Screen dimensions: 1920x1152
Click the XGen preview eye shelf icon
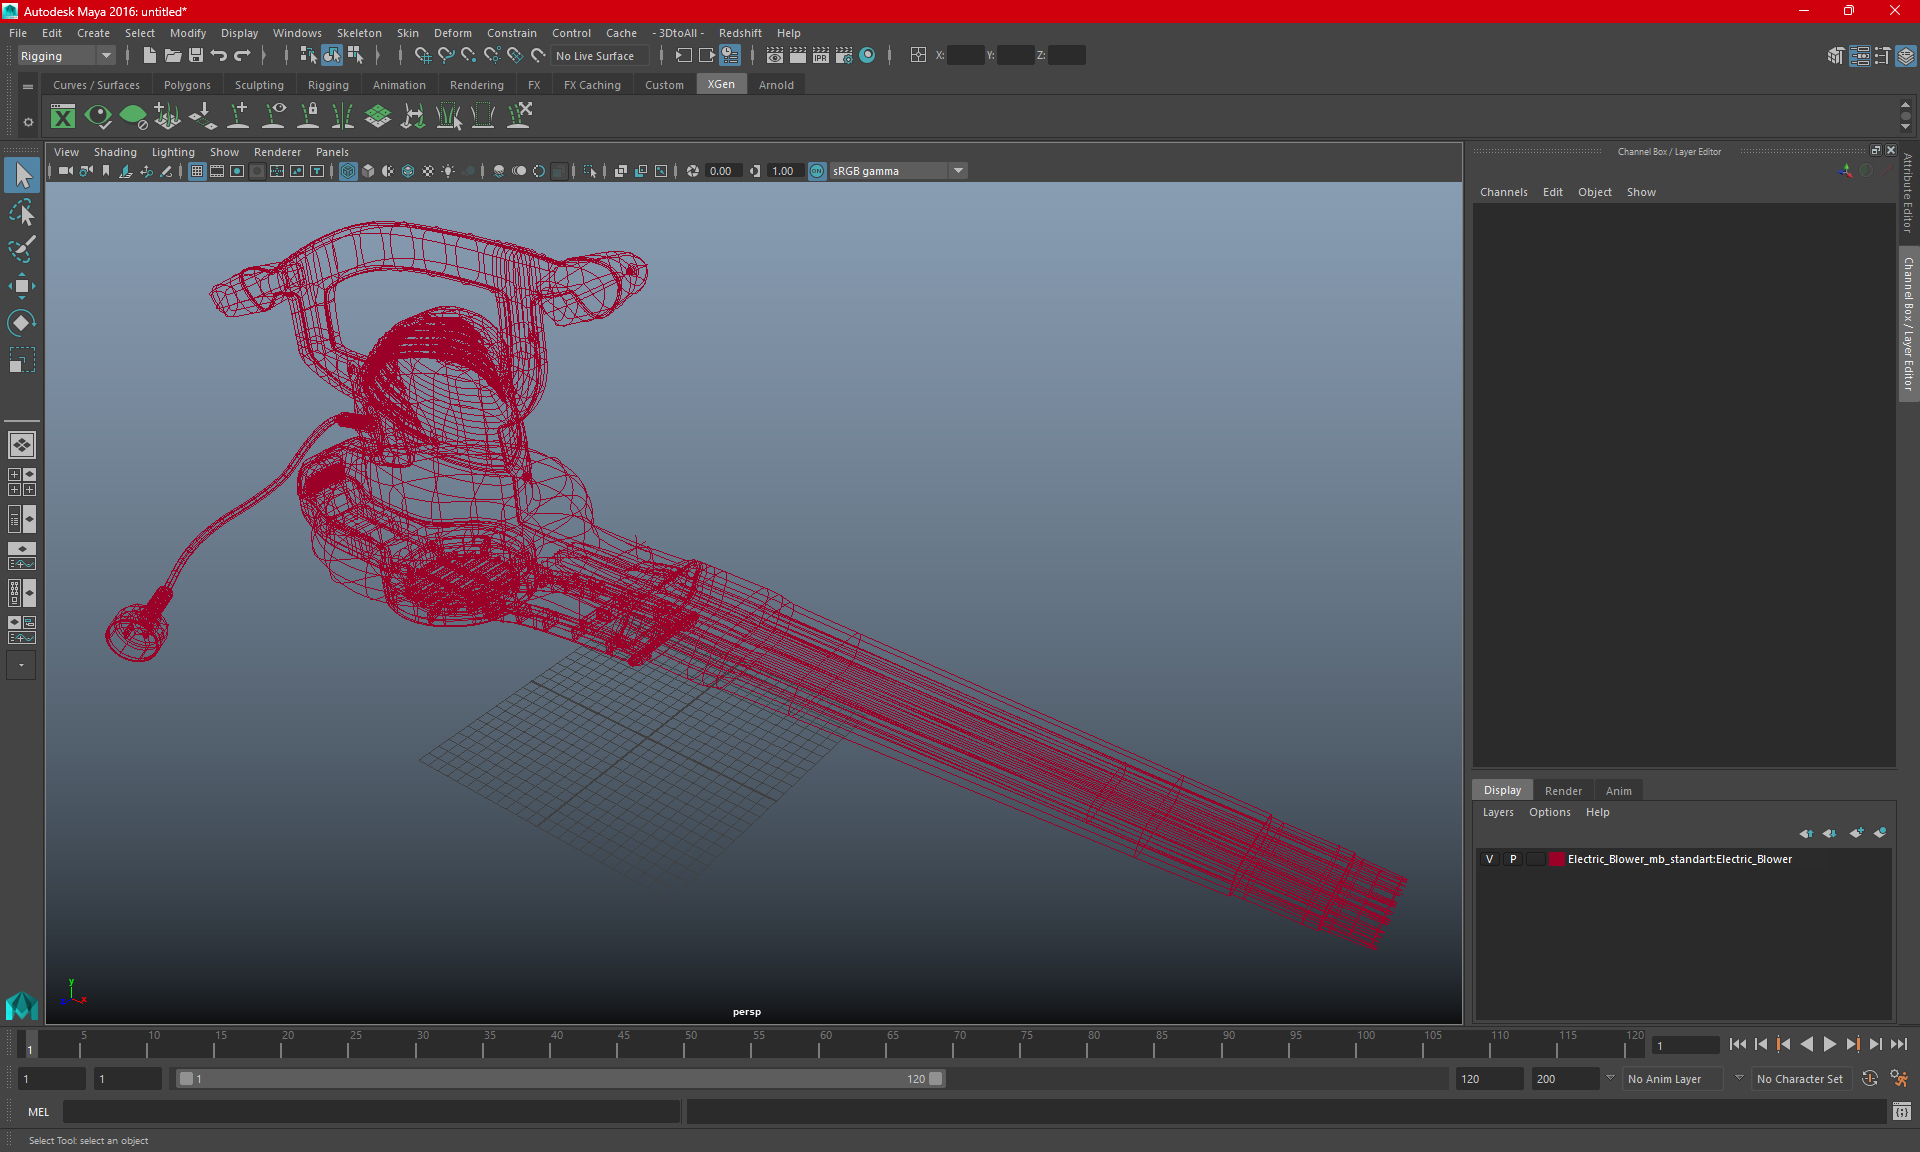click(98, 116)
